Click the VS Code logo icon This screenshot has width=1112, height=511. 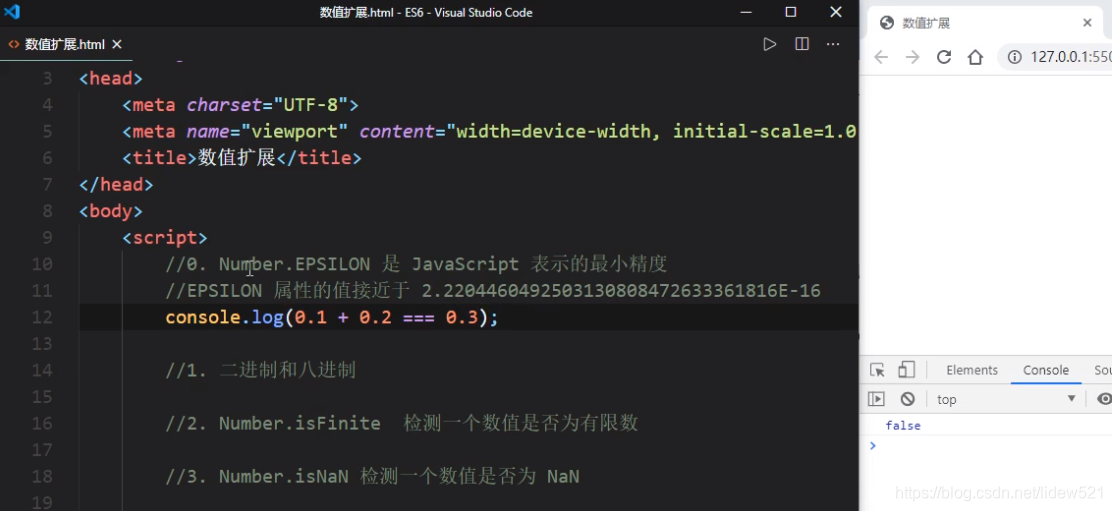[x=12, y=11]
